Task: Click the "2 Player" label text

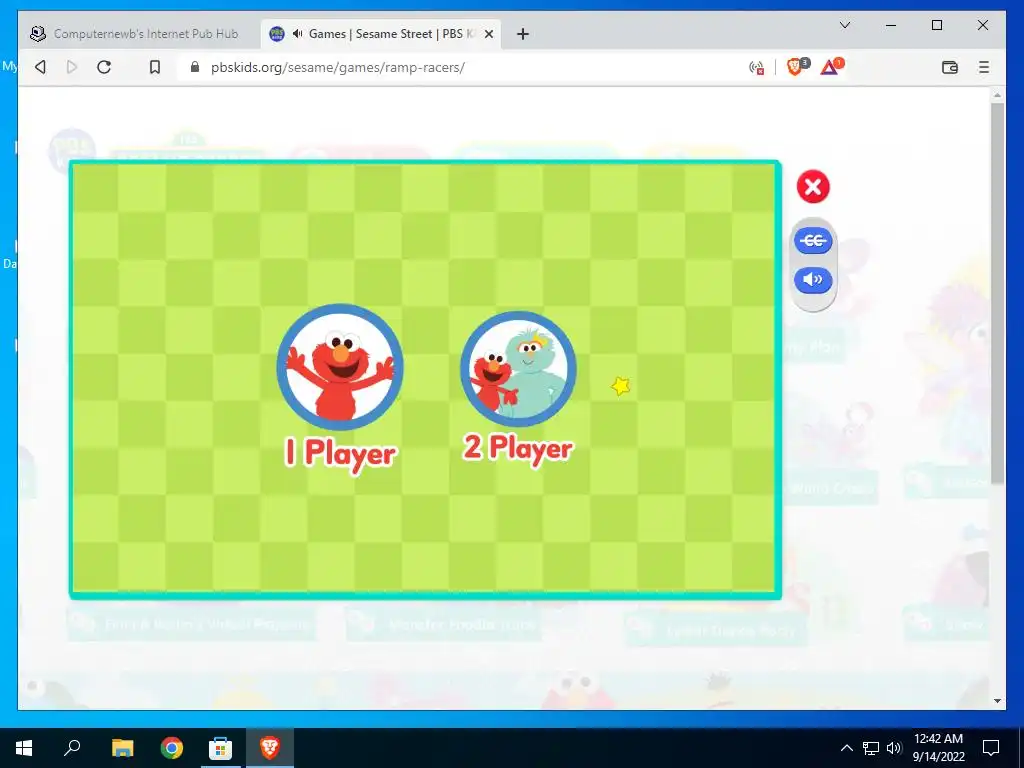Action: pos(519,449)
